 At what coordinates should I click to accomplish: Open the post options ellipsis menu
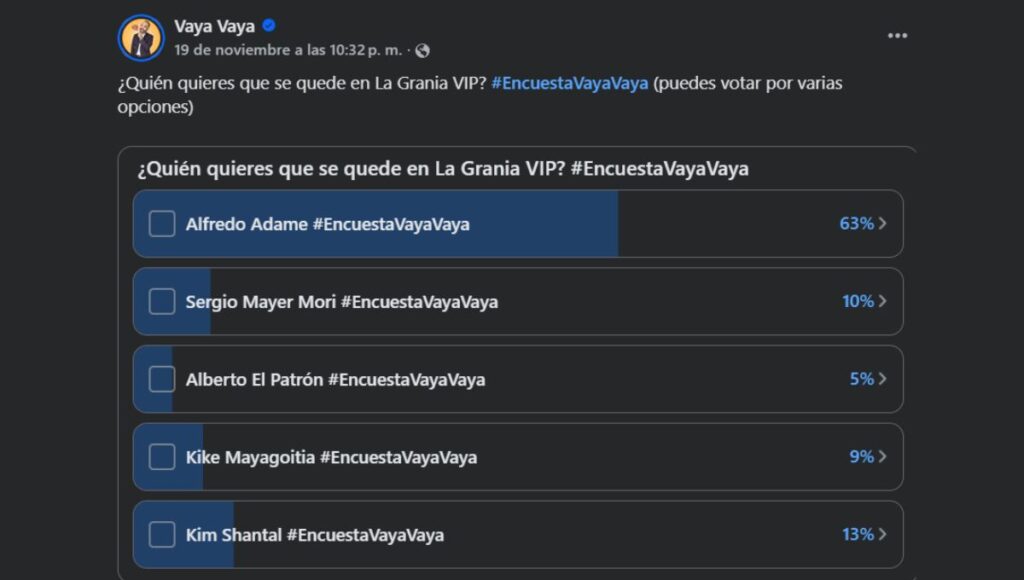click(x=897, y=34)
